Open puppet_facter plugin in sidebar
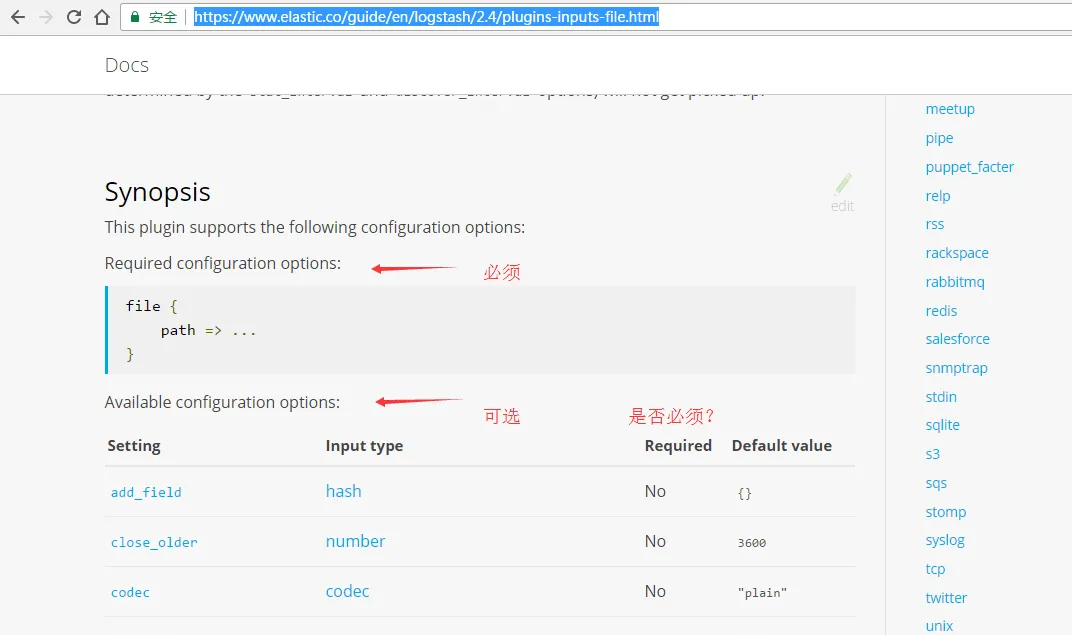 point(969,167)
